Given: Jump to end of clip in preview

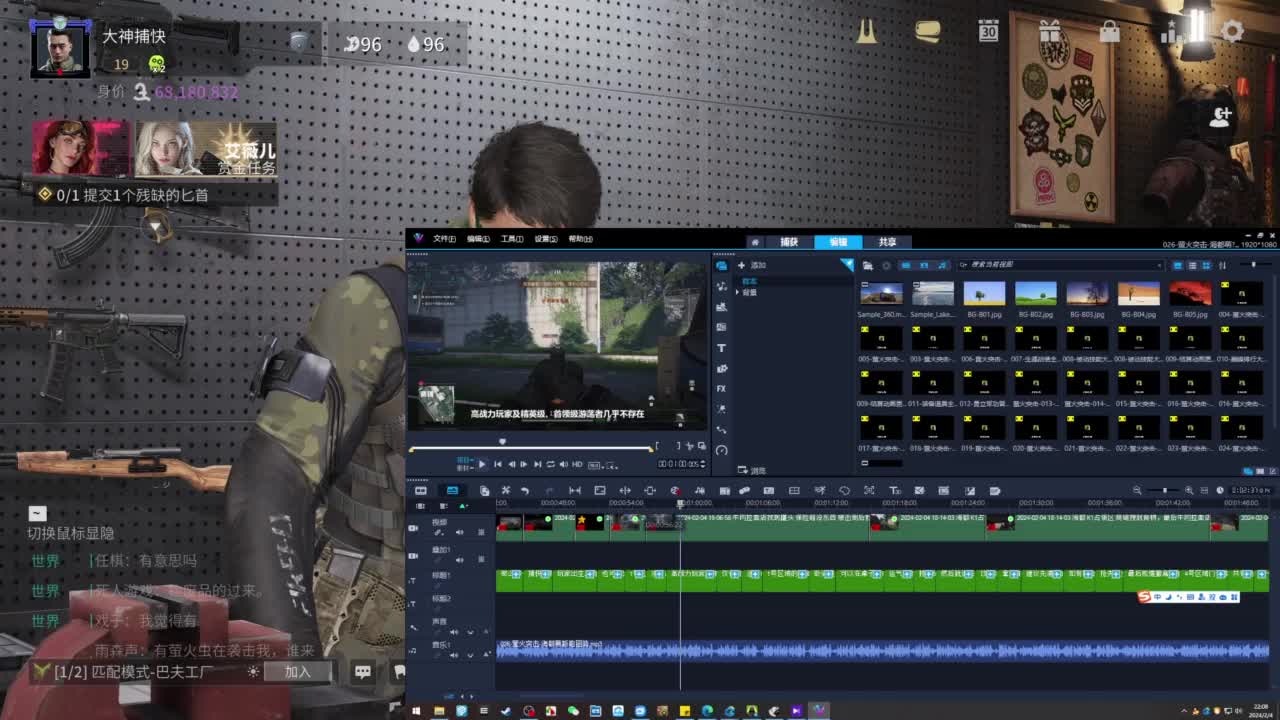Looking at the screenshot, I should [537, 464].
